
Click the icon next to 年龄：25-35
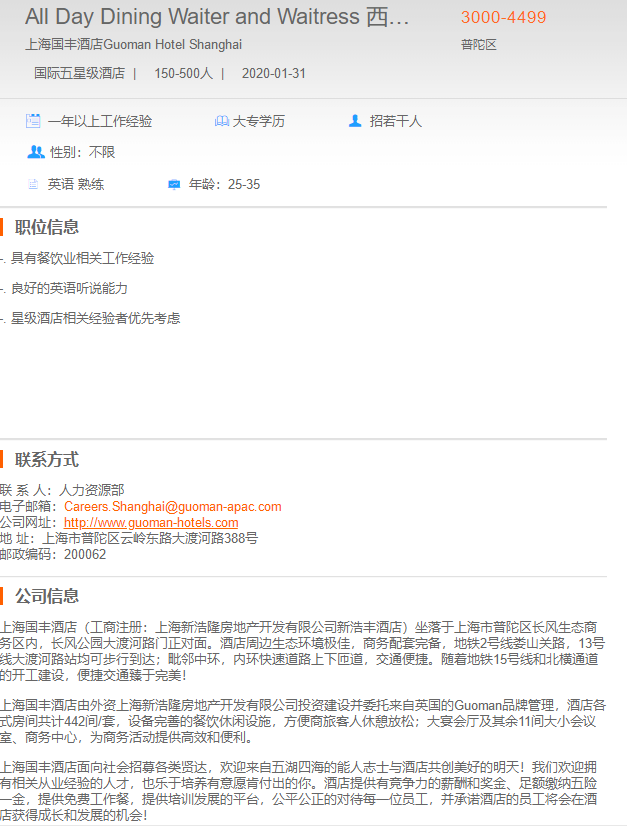click(x=174, y=184)
